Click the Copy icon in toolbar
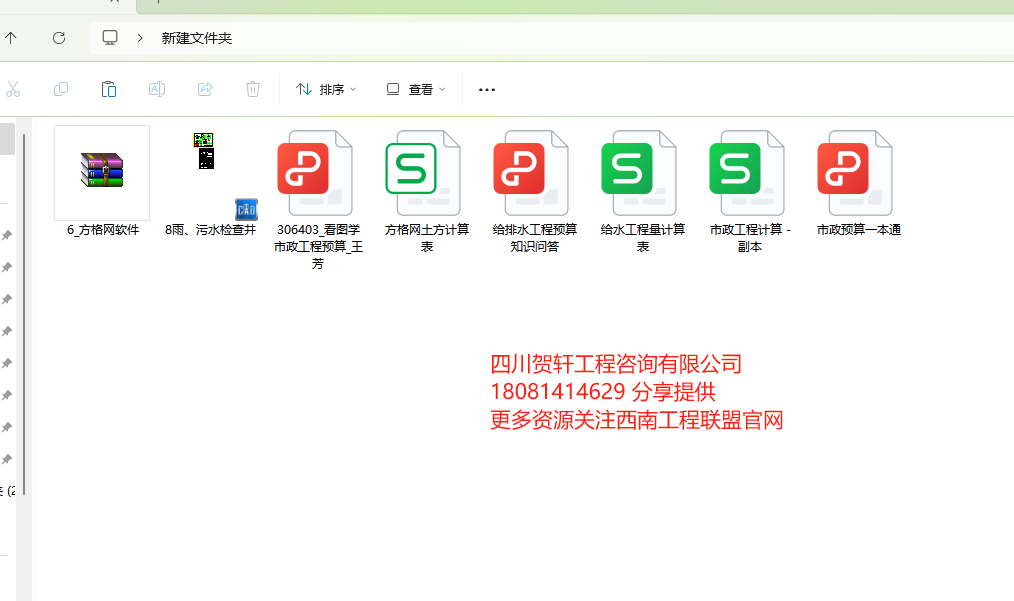The height and width of the screenshot is (601, 1014). click(61, 89)
